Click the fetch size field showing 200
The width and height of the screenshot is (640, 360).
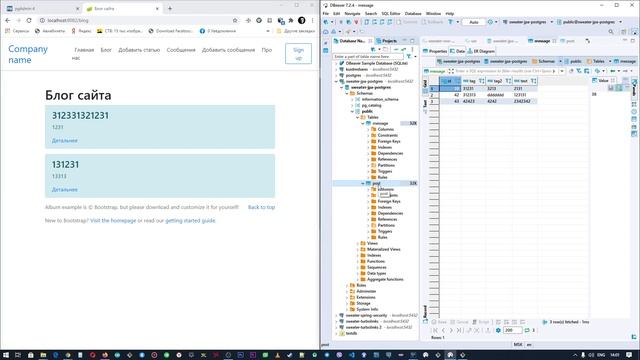[x=512, y=330]
